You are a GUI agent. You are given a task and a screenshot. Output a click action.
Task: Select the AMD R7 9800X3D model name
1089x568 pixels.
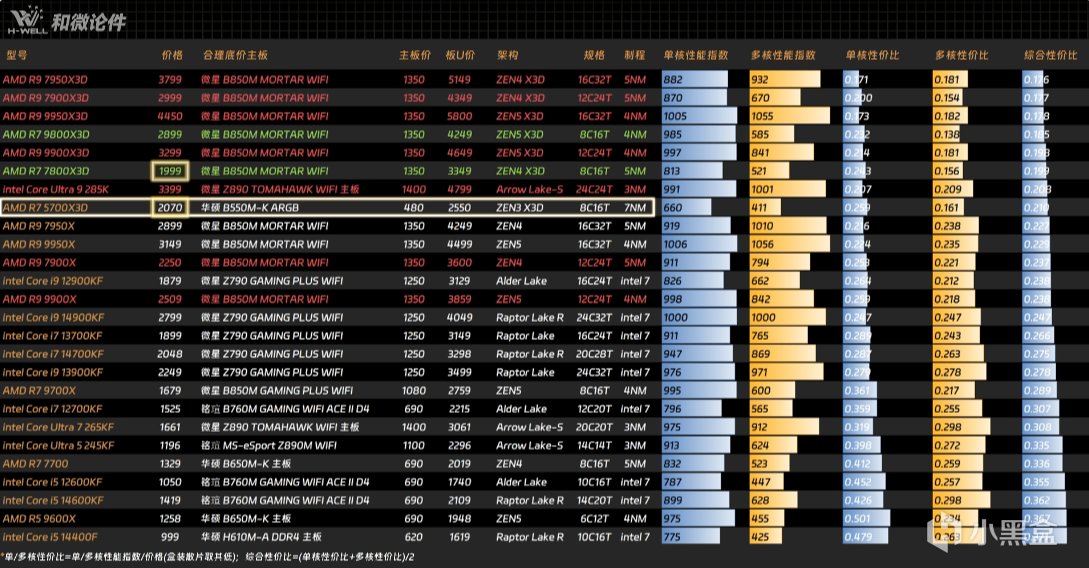[x=46, y=134]
